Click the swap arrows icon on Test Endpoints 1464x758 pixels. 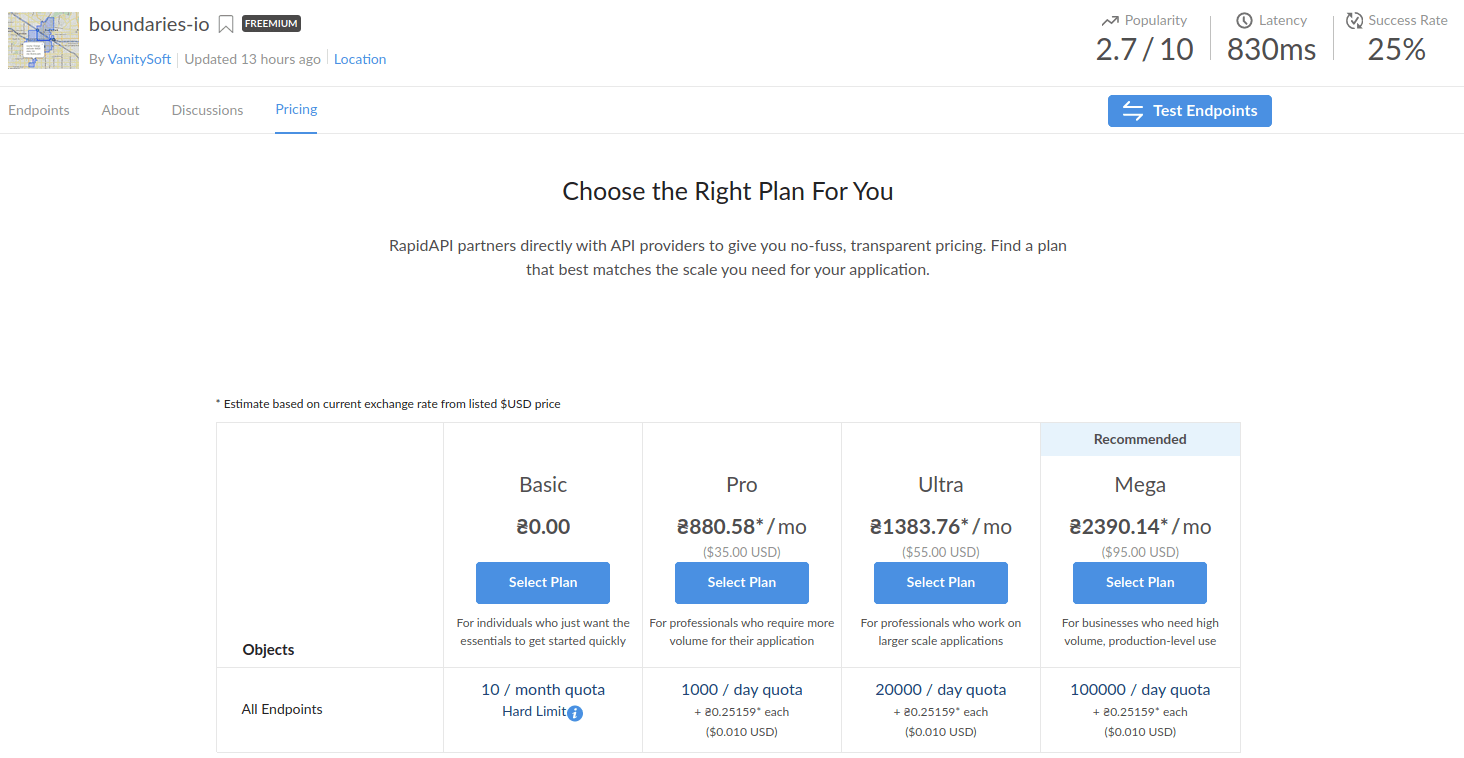[x=1133, y=111]
